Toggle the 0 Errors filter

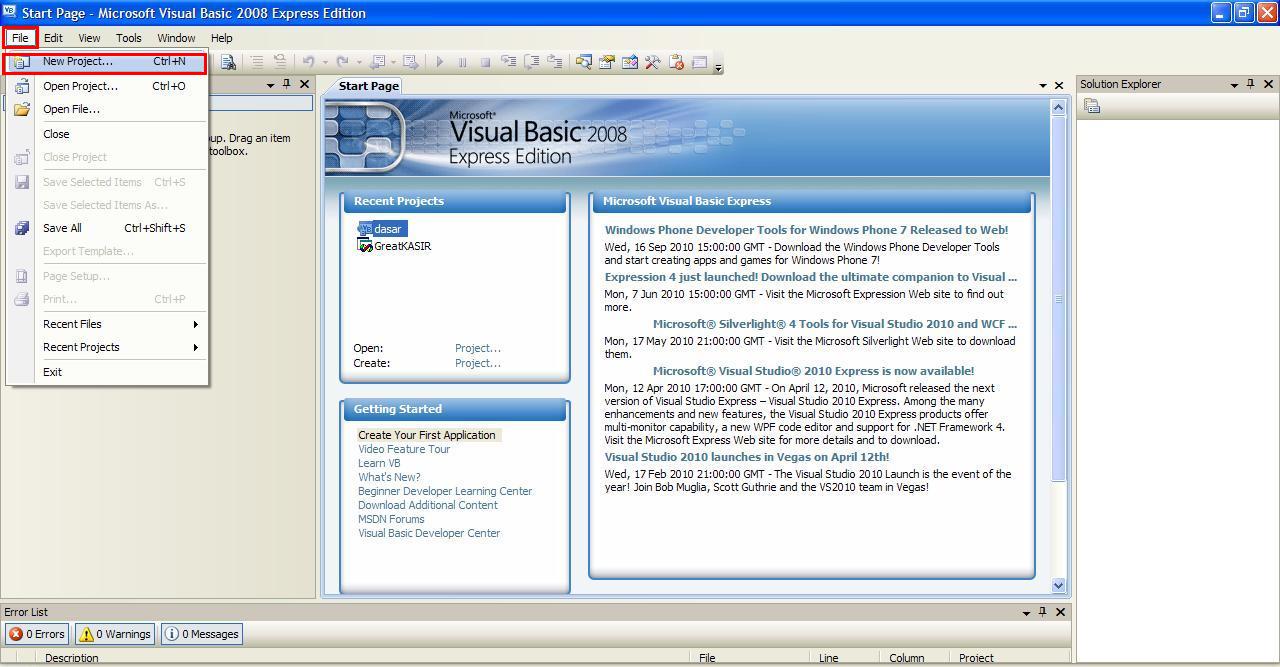click(x=37, y=634)
